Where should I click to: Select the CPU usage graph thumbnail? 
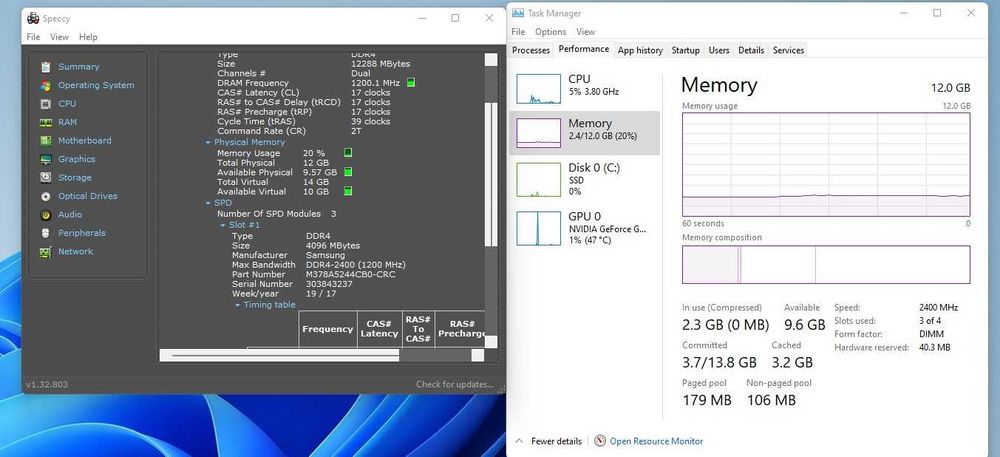click(538, 89)
